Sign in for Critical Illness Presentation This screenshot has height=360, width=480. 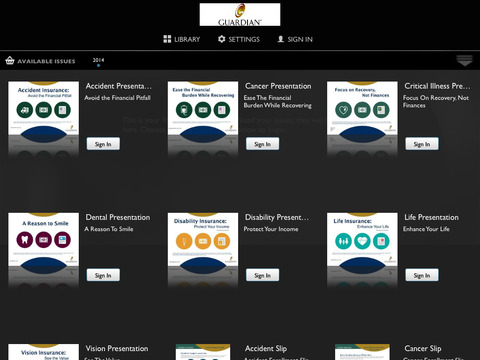click(422, 144)
